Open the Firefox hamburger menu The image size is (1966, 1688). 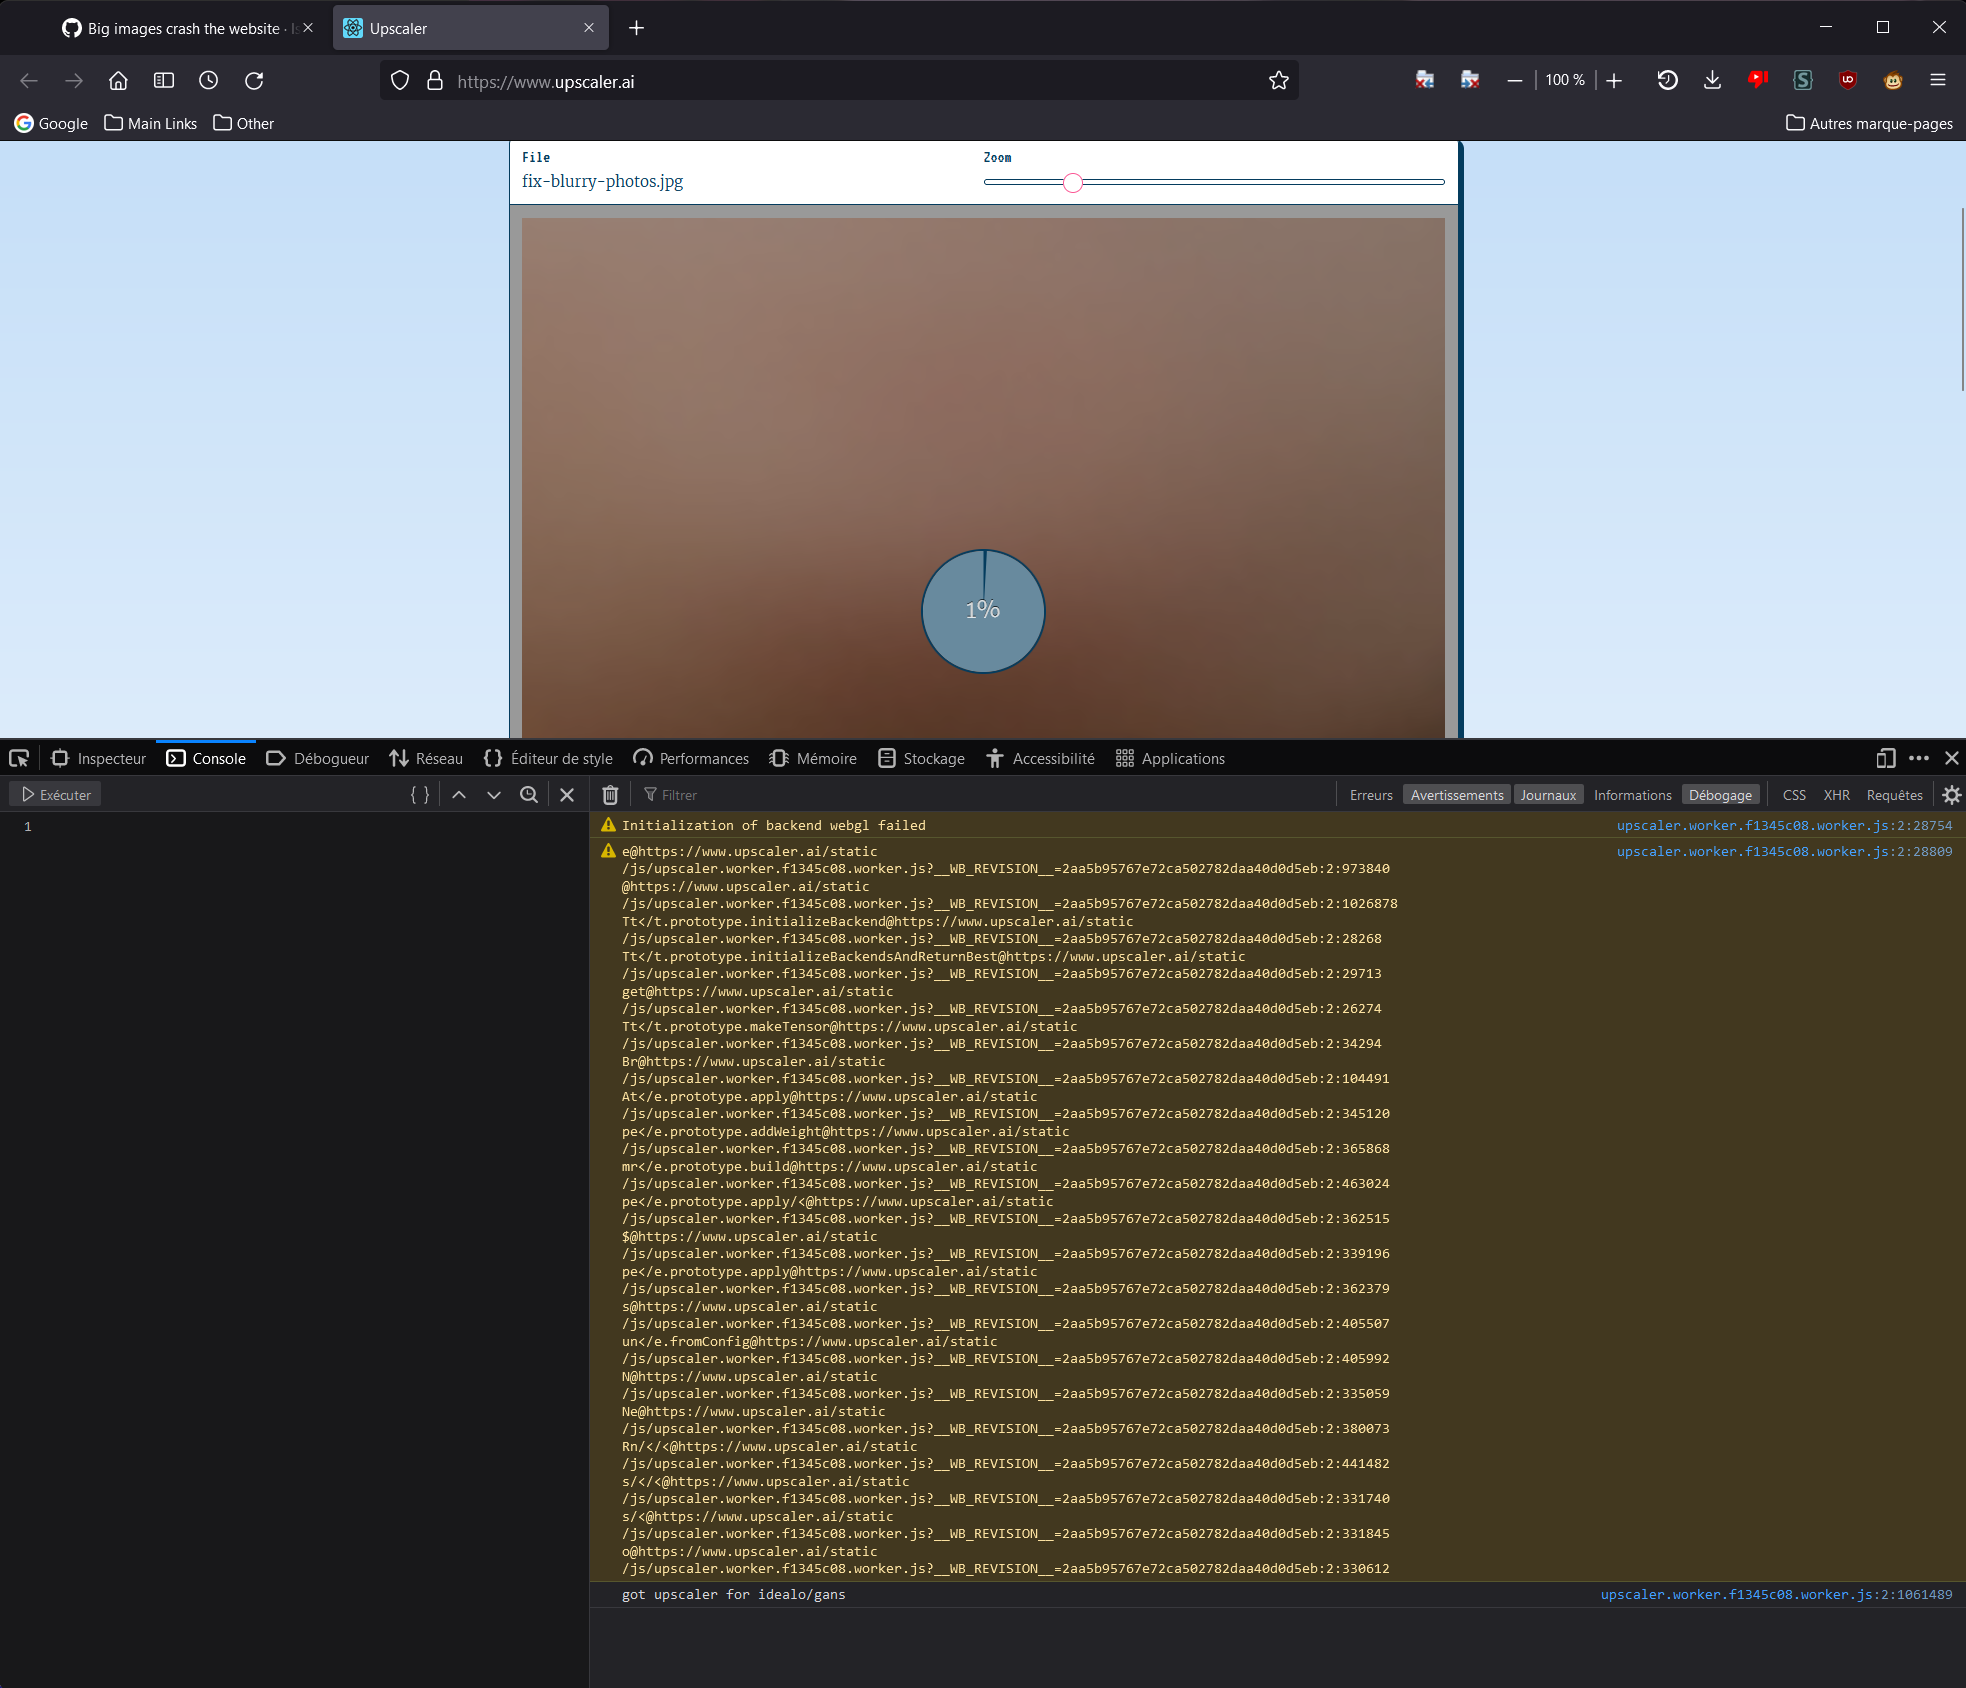pos(1937,81)
